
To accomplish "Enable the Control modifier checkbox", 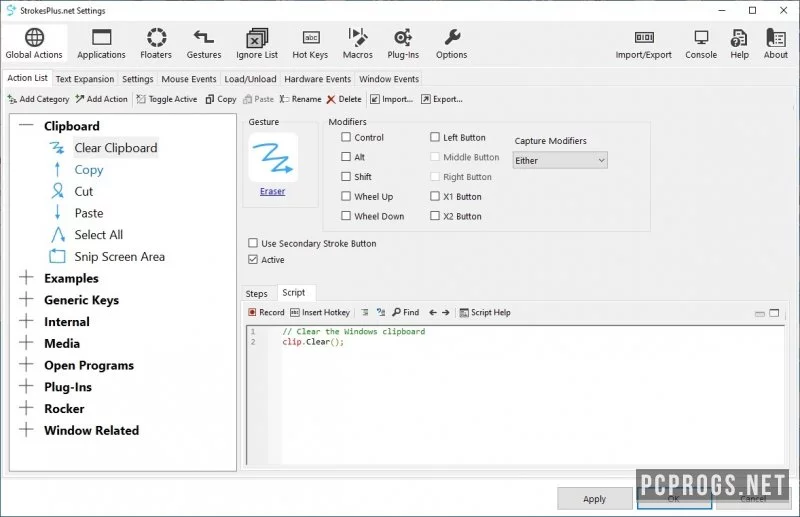I will [x=346, y=137].
